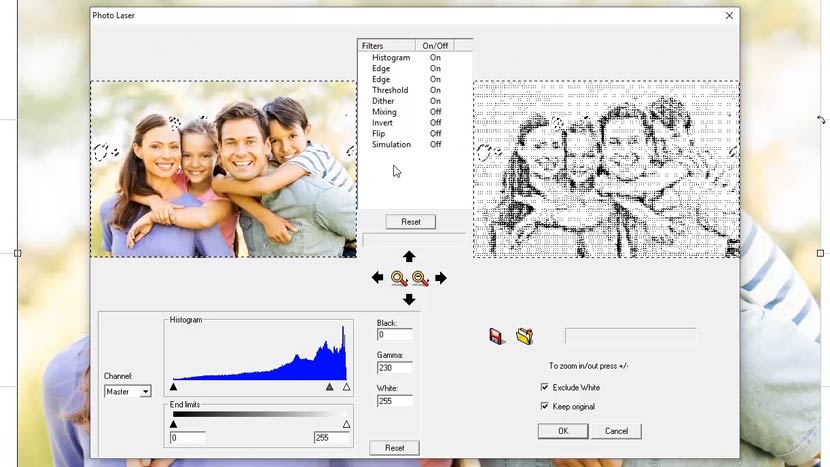This screenshot has height=467, width=830.
Task: Click the gray gamma marker under histogram
Action: tap(330, 387)
